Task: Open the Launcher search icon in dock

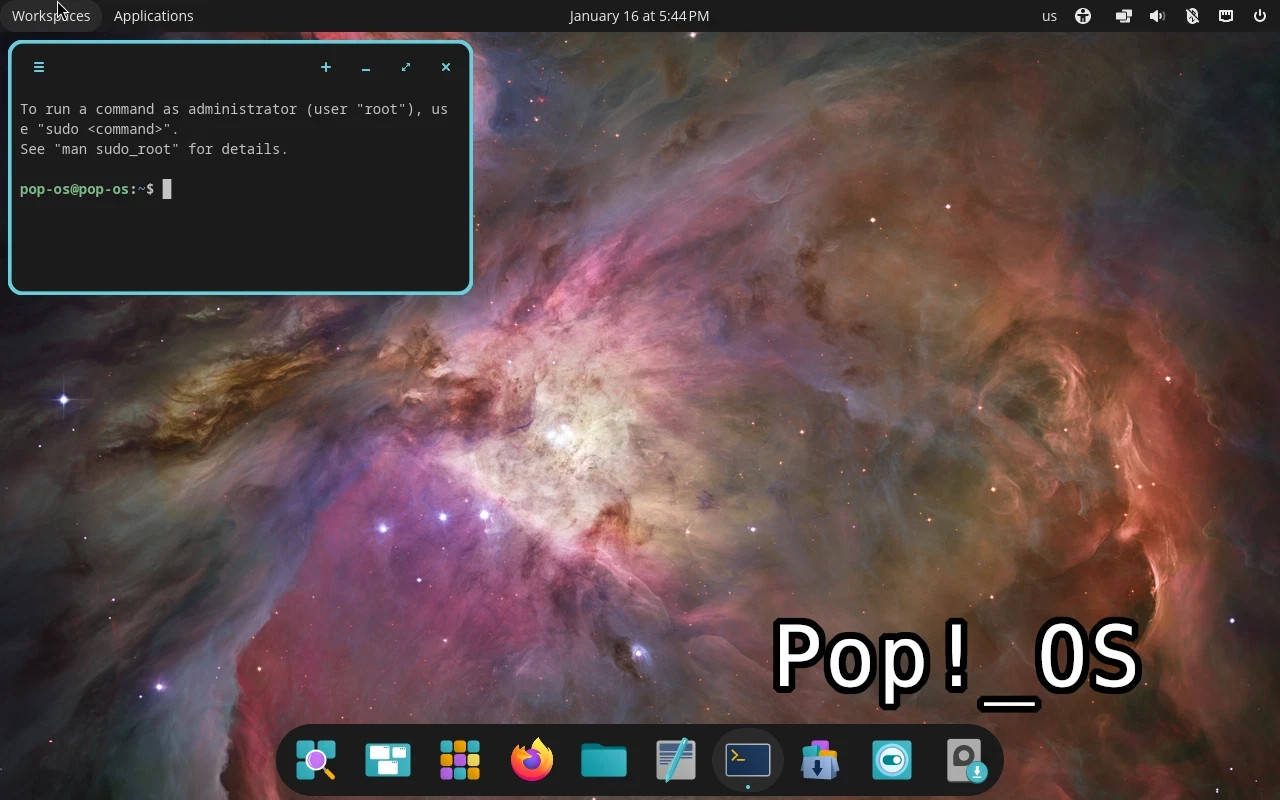Action: 316,760
